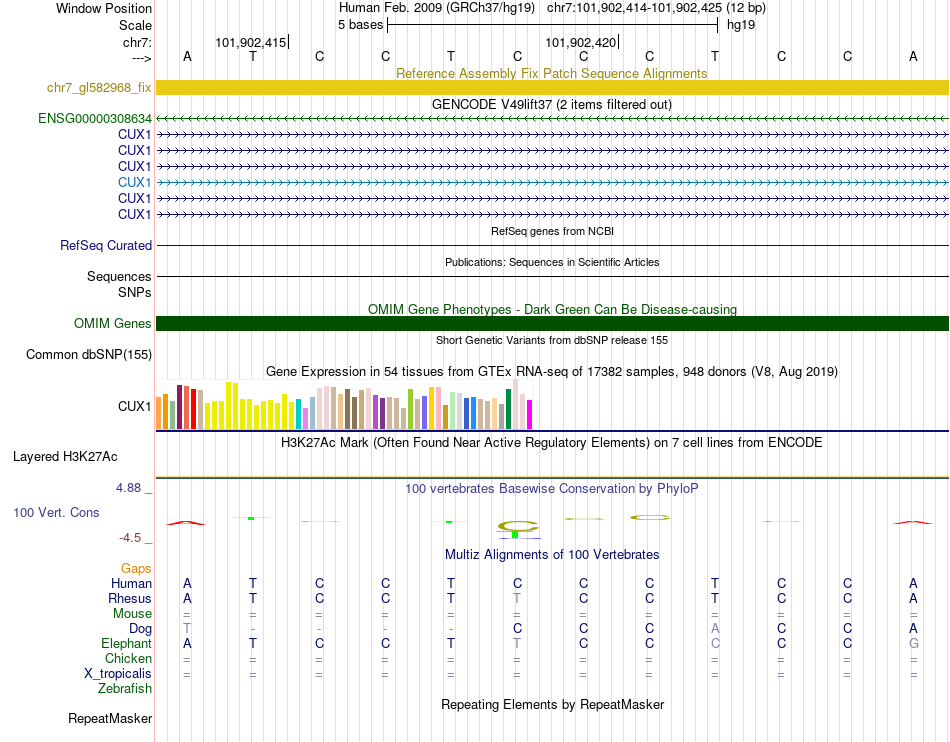This screenshot has height=742, width=950.
Task: Open the OMIM Genes track label
Action: coord(112,323)
